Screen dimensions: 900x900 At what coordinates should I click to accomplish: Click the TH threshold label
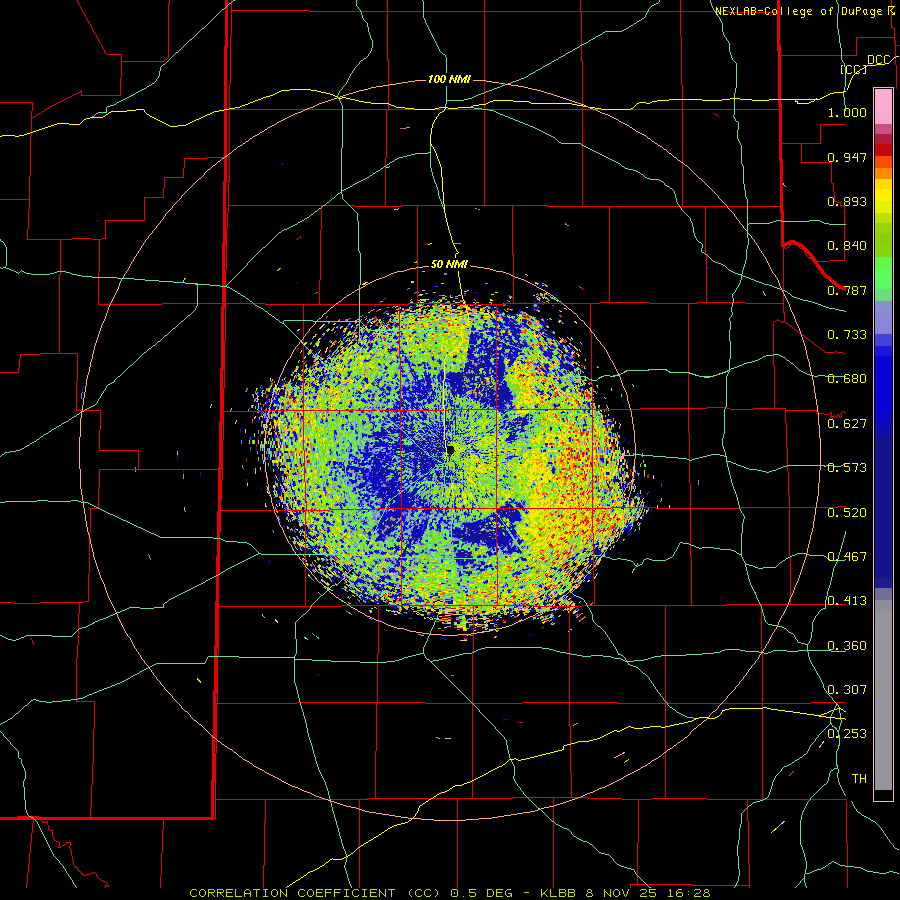point(859,779)
